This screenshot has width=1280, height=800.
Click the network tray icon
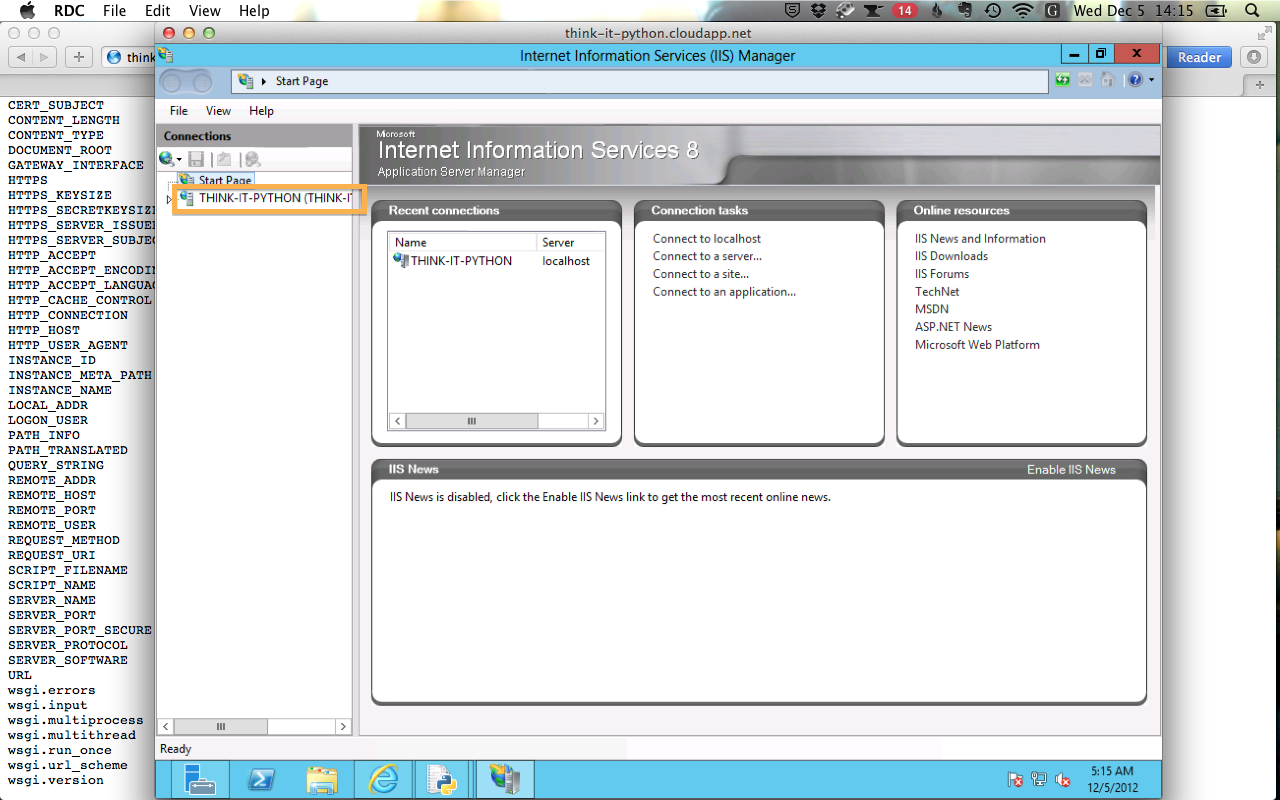tap(1039, 780)
